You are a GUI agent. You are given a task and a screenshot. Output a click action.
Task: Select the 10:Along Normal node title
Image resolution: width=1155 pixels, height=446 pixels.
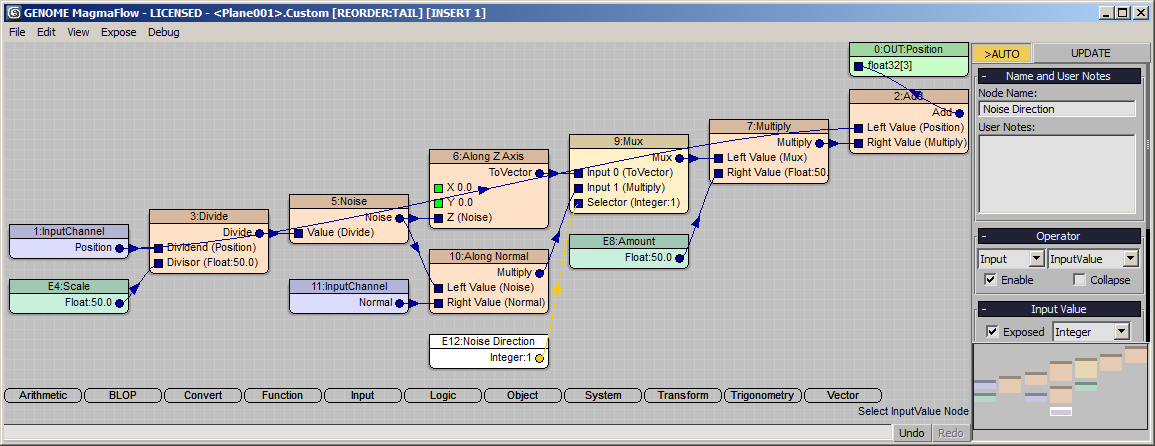[x=488, y=256]
